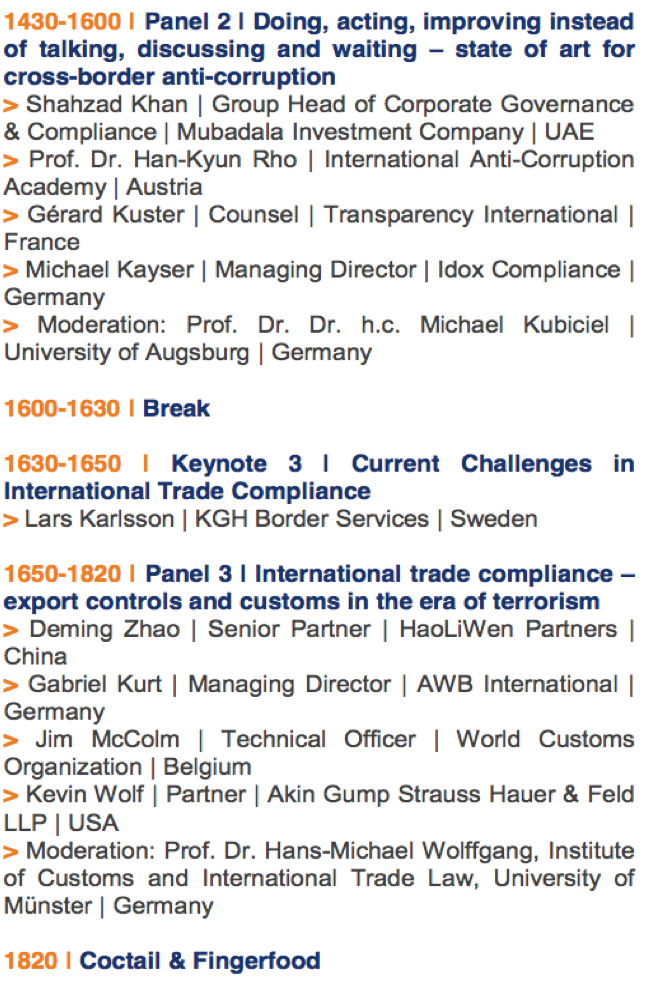Image resolution: width=646 pixels, height=982 pixels.
Task: Click the orange arrow before Moderation Michael Kubiciel
Action: (x=11, y=326)
